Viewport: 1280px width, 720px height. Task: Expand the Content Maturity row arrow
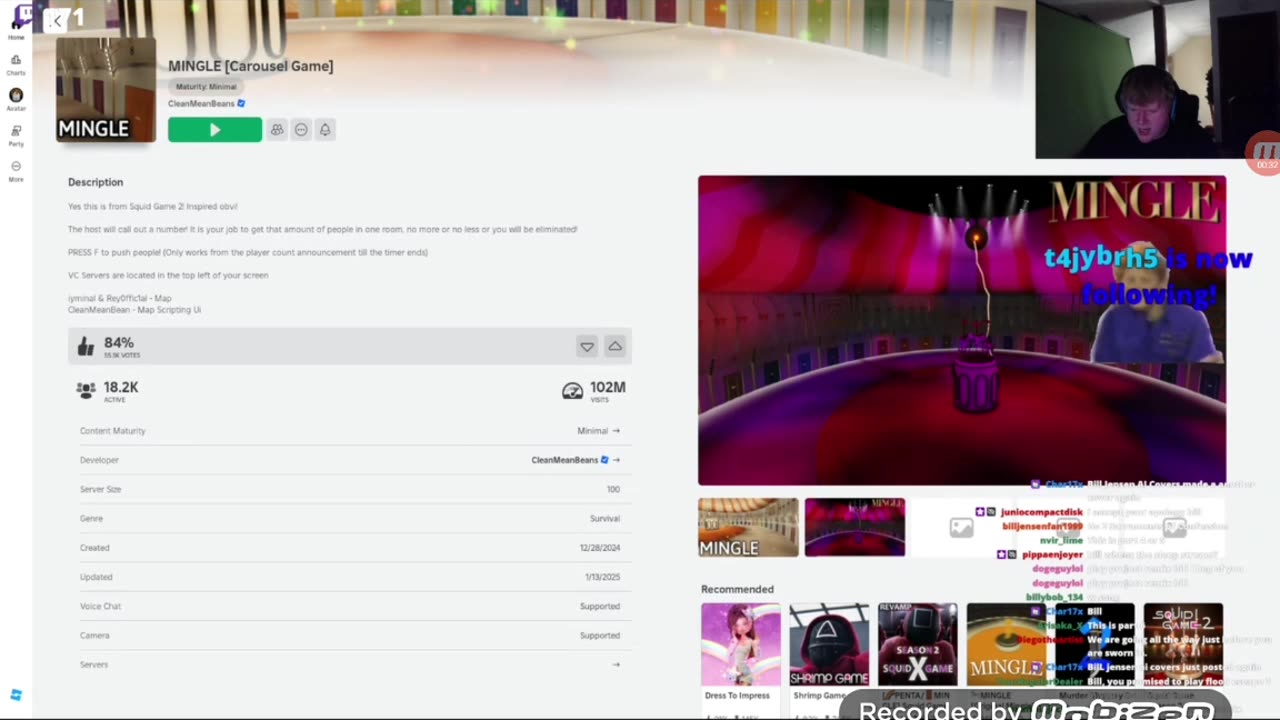(616, 431)
